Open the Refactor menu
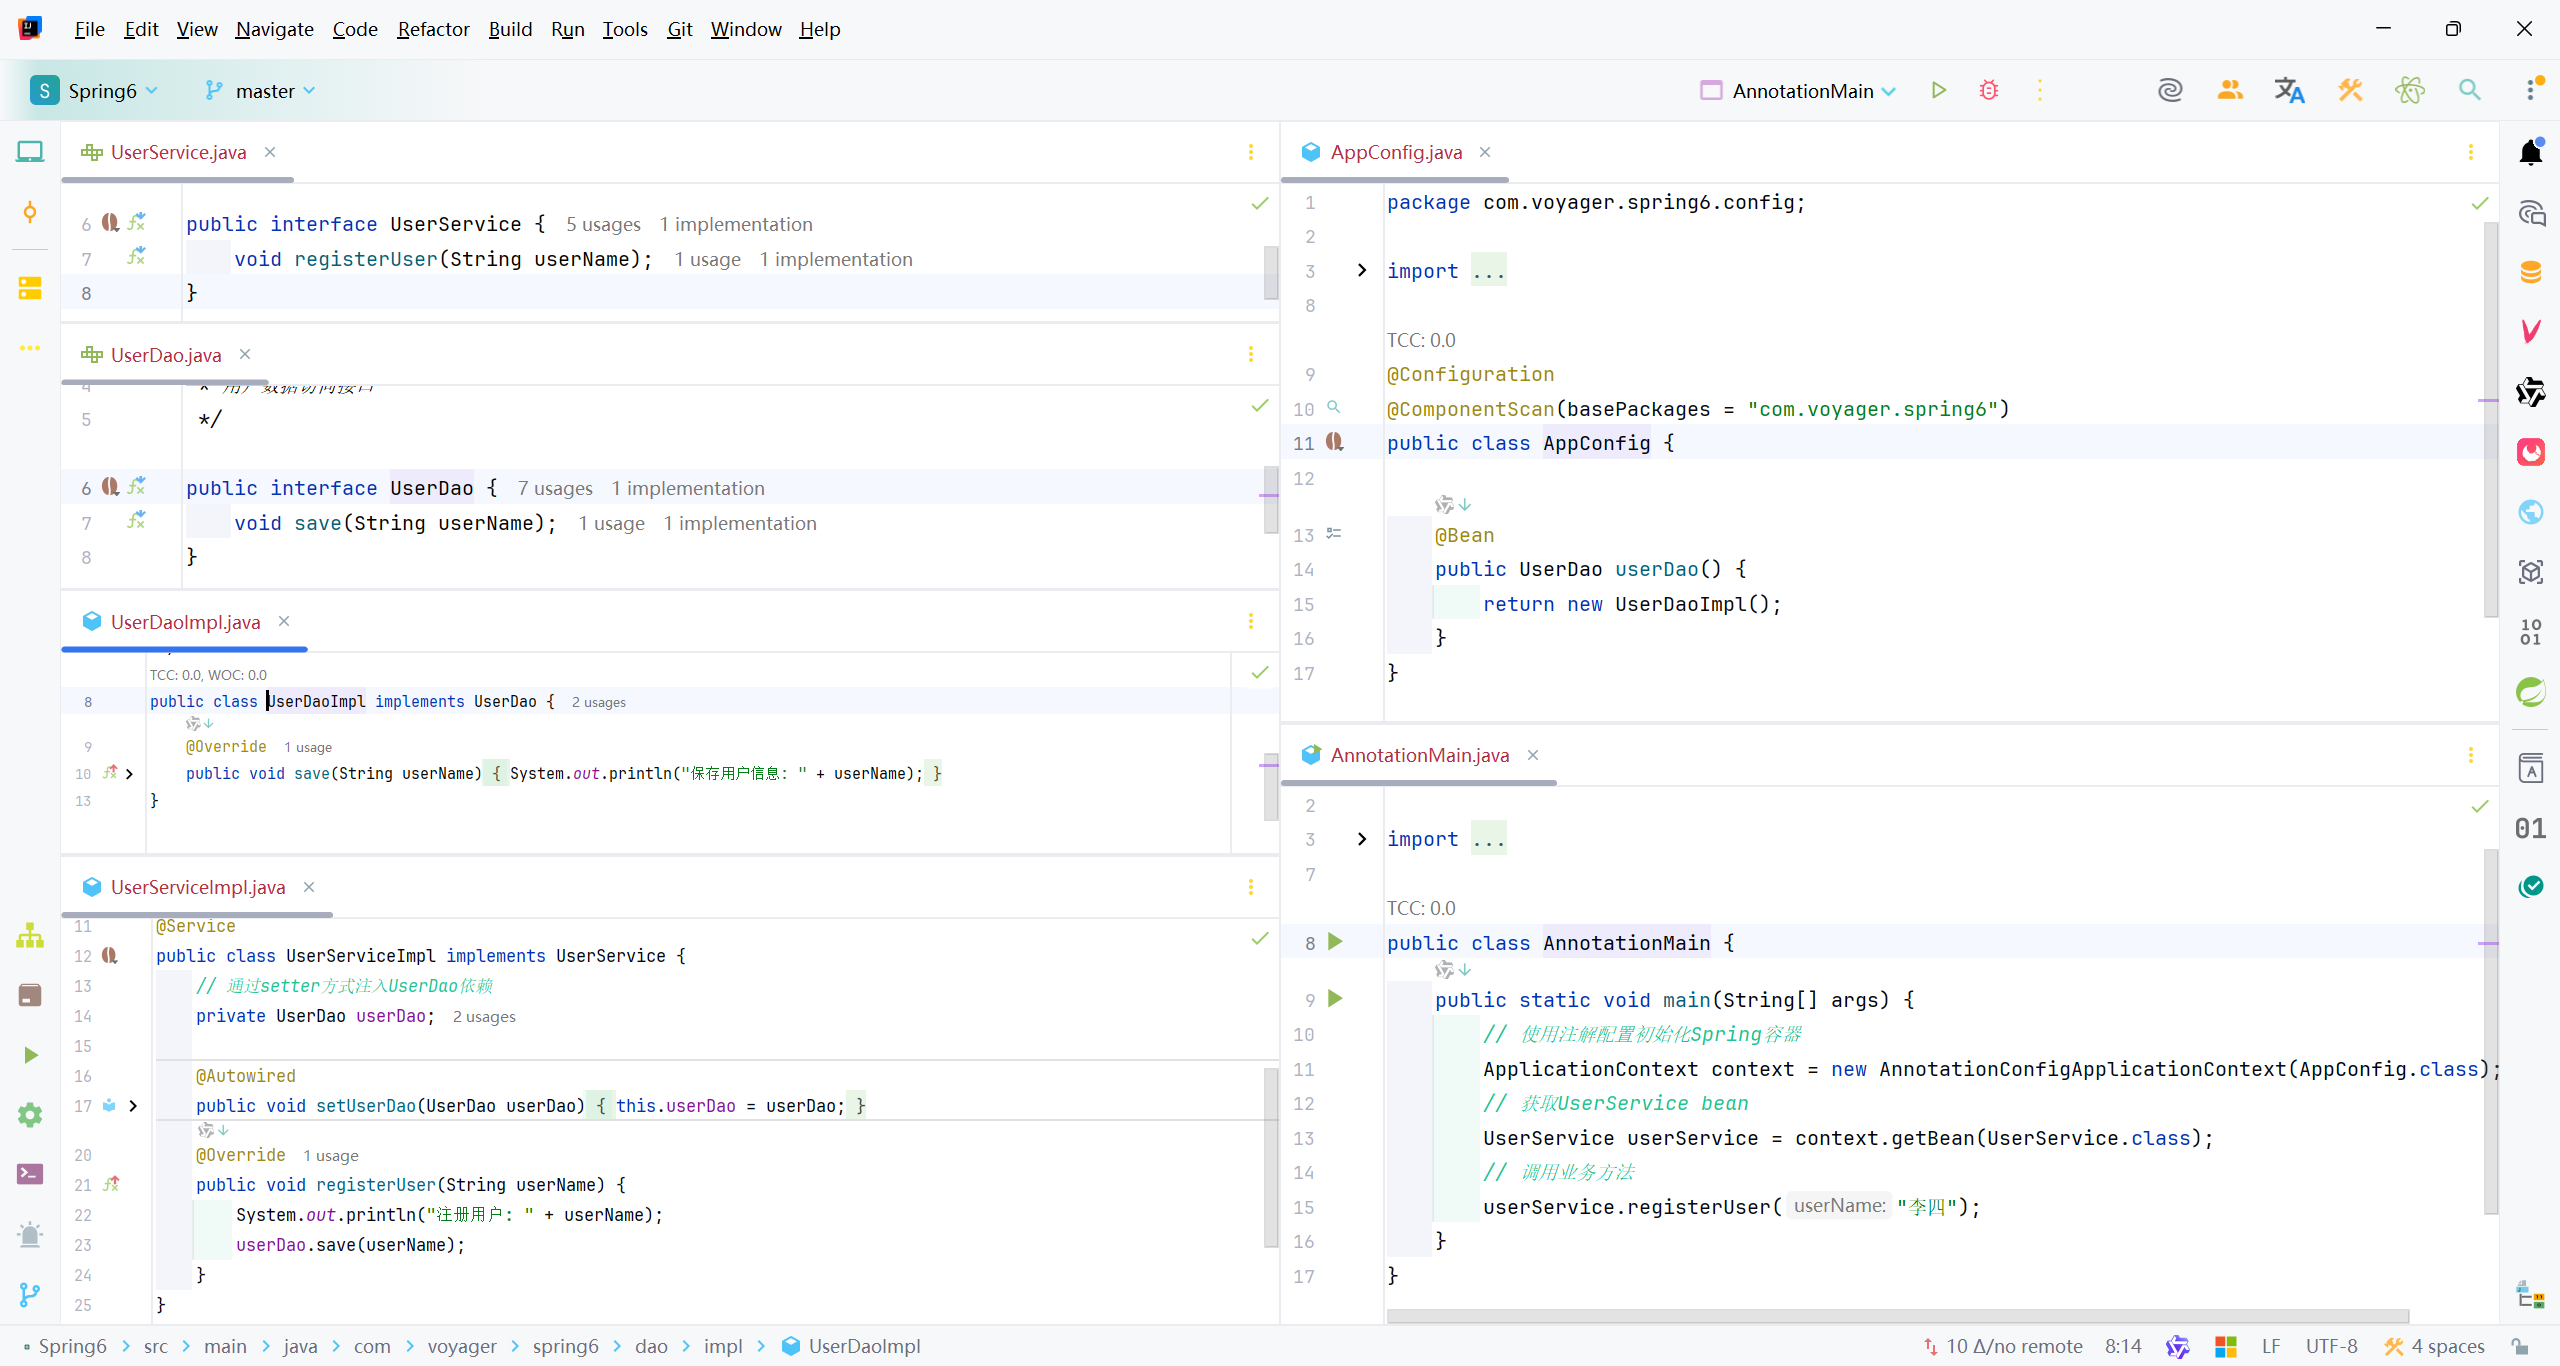This screenshot has width=2560, height=1366. 432,29
